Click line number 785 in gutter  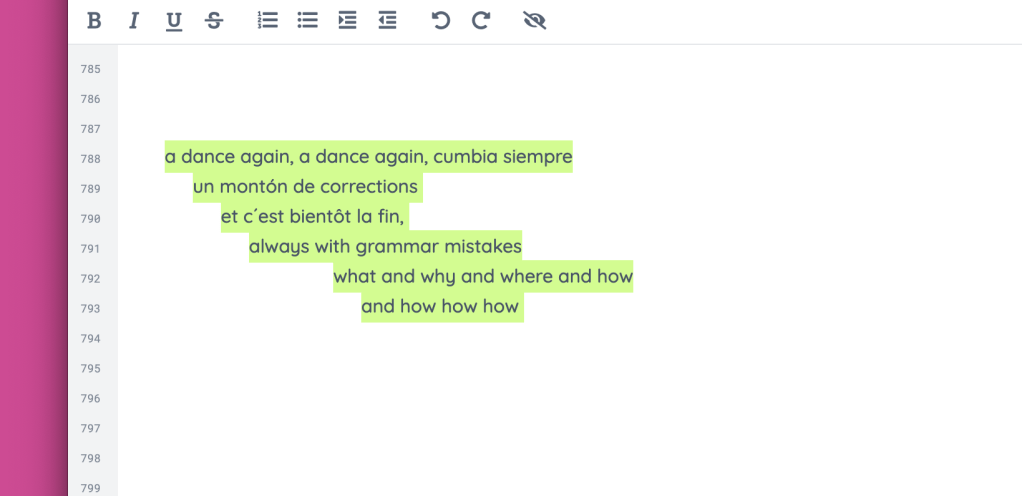pos(90,69)
